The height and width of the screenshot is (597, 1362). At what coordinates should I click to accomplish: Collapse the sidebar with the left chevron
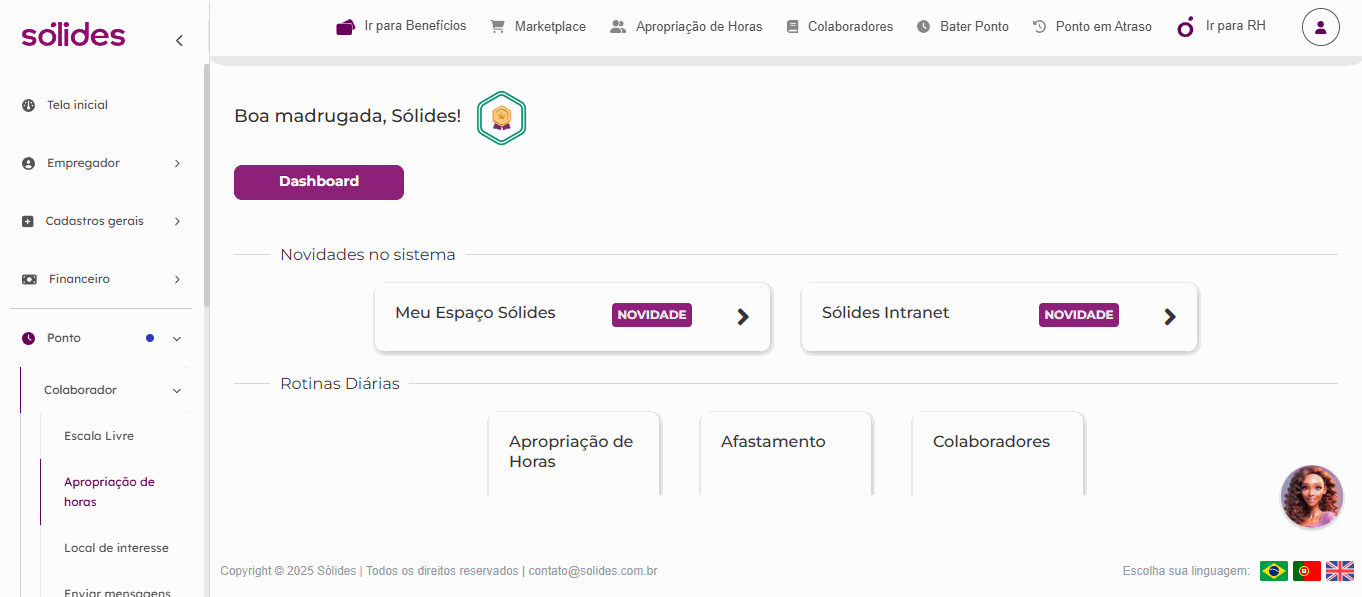179,41
